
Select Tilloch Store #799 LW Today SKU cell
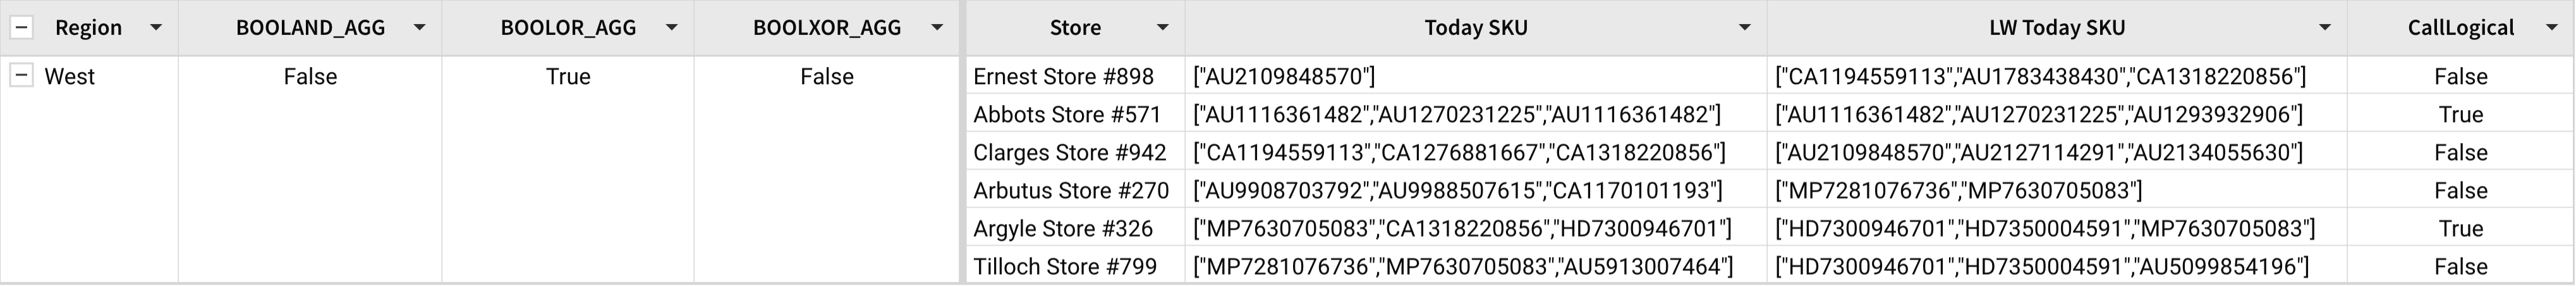(x=2057, y=266)
